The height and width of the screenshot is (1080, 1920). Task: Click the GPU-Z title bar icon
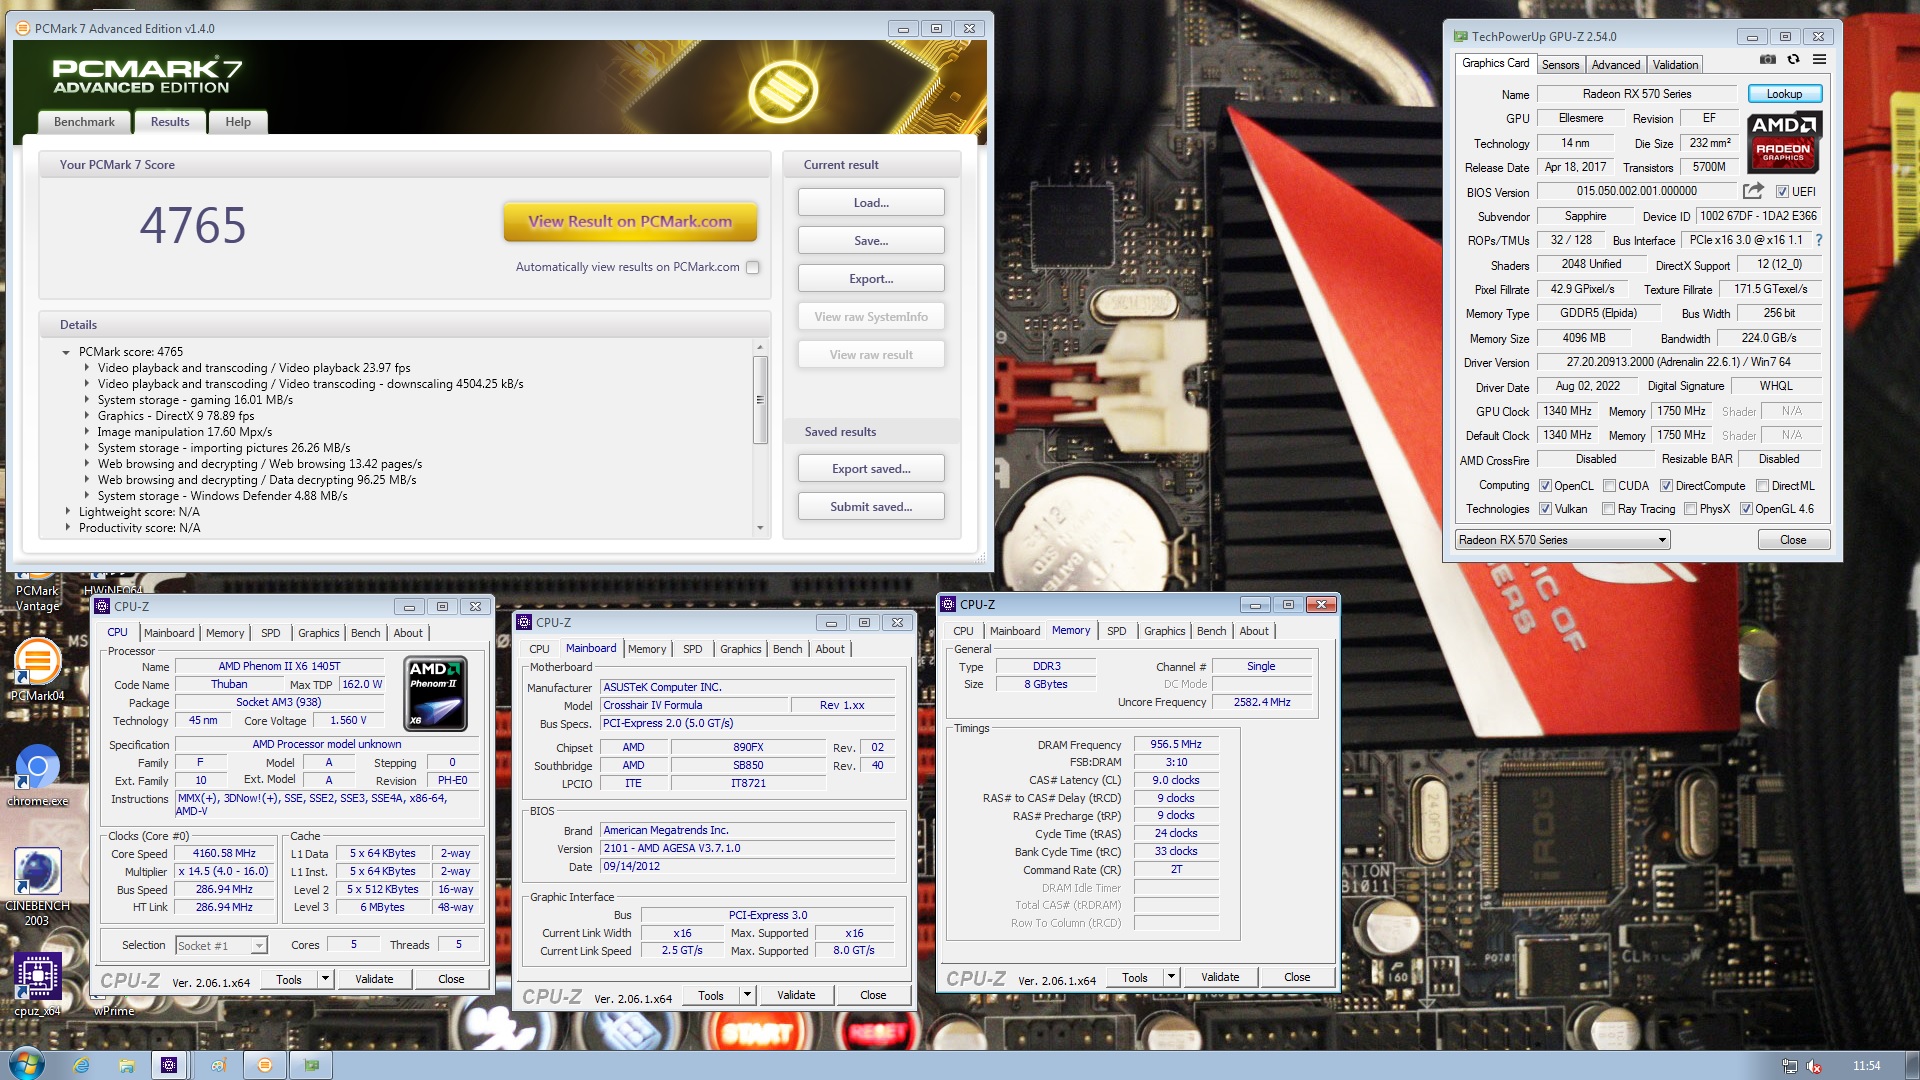tap(1460, 36)
